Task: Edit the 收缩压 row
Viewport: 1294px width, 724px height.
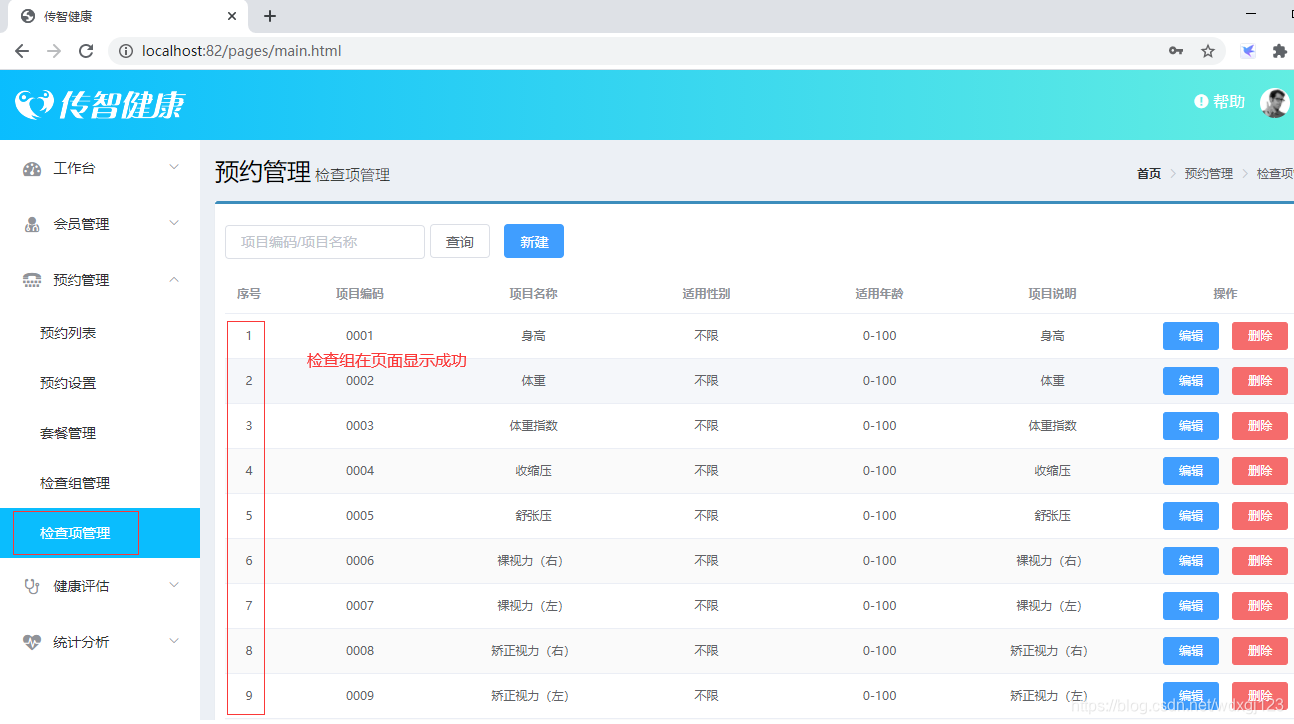Action: click(x=1191, y=471)
